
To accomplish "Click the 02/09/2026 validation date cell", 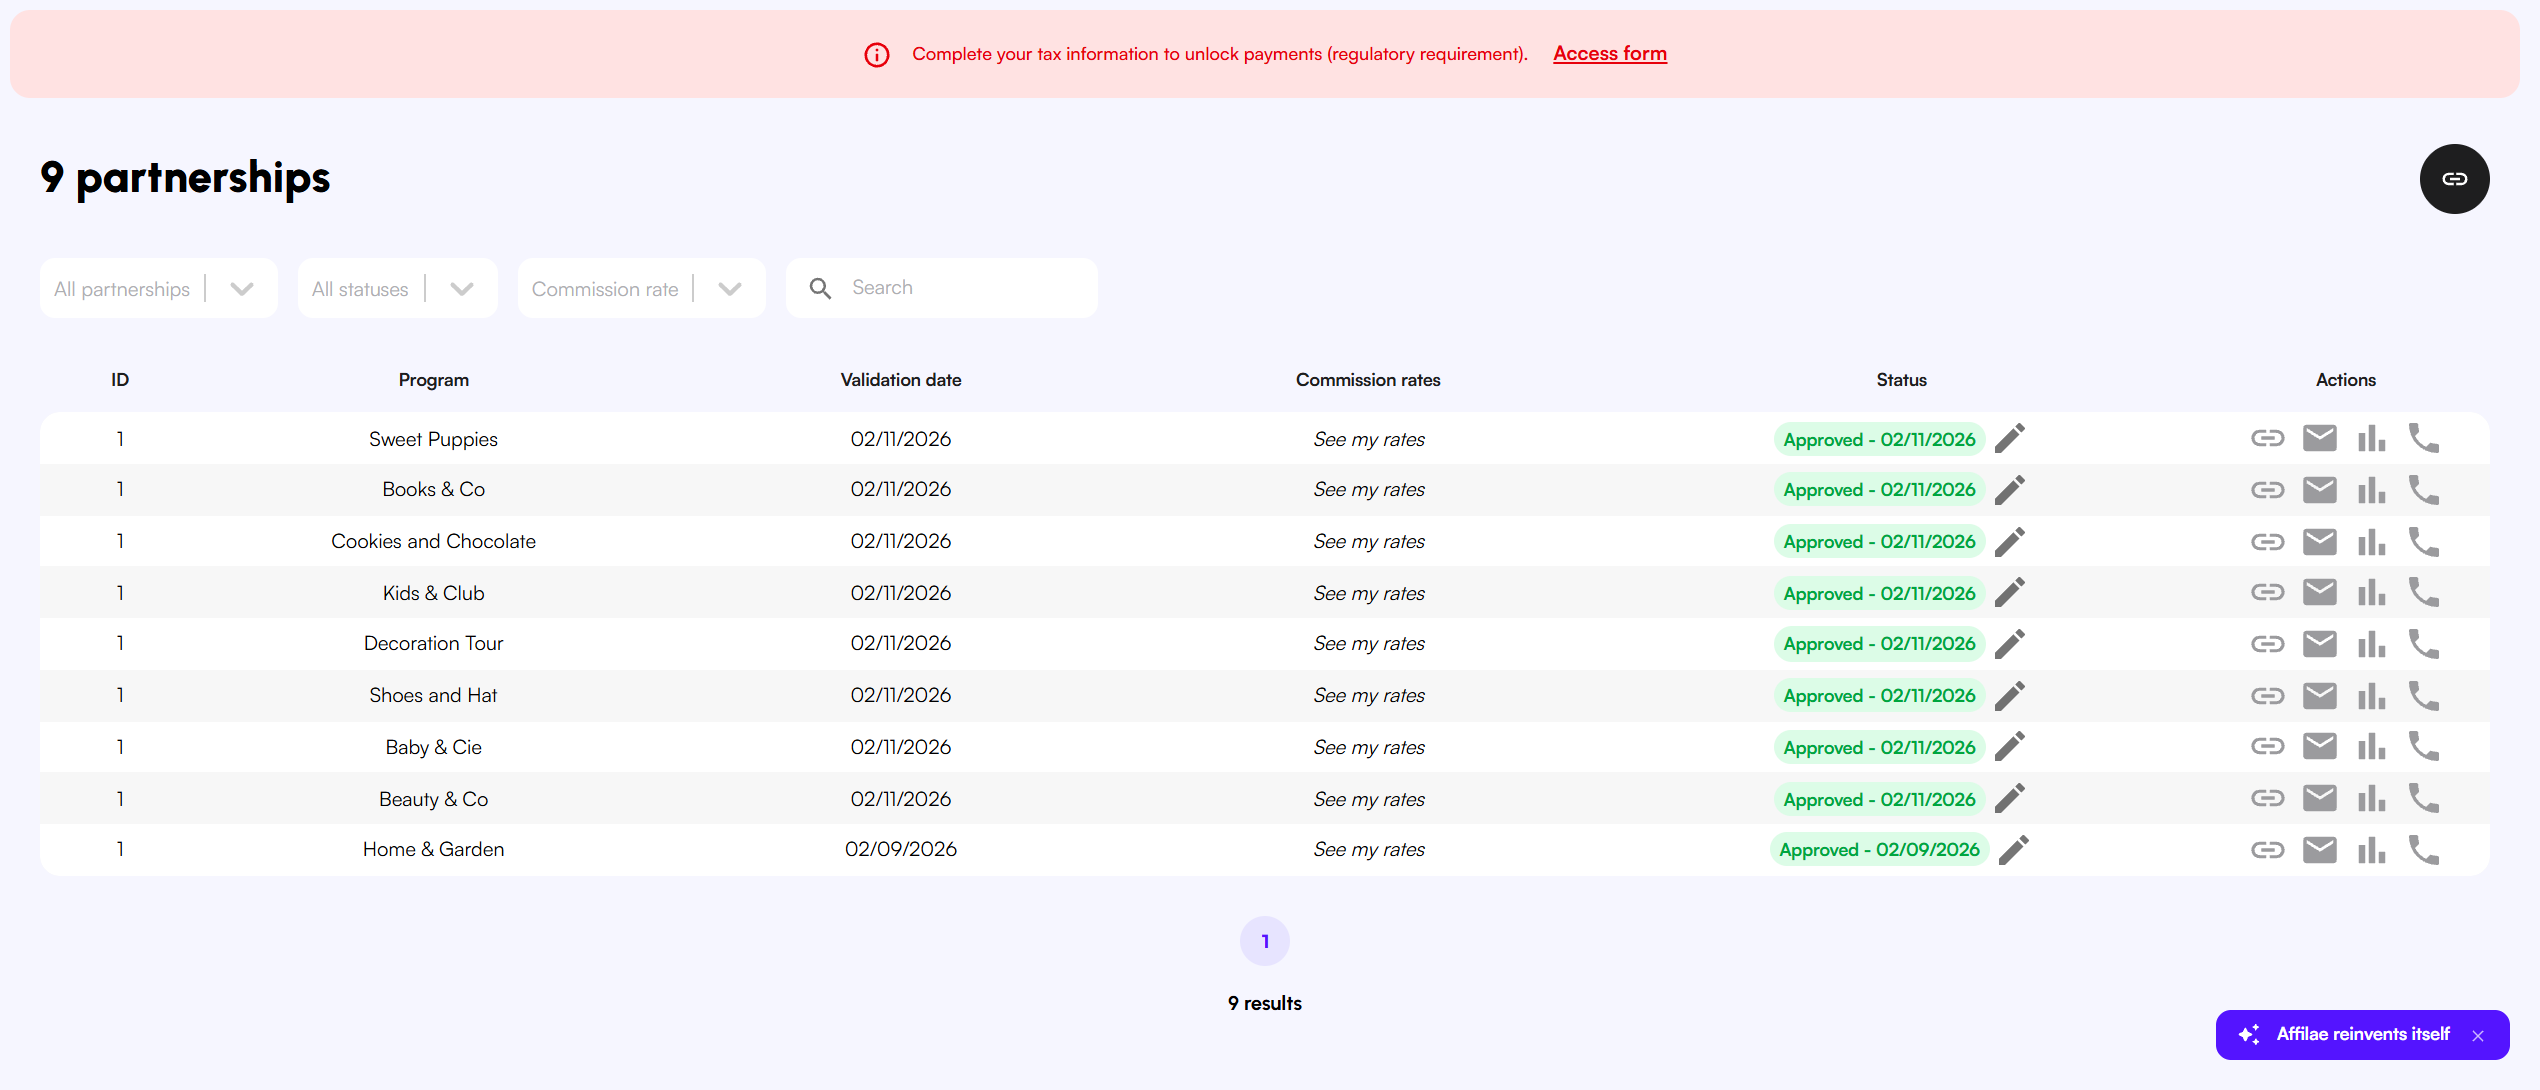I will point(900,849).
